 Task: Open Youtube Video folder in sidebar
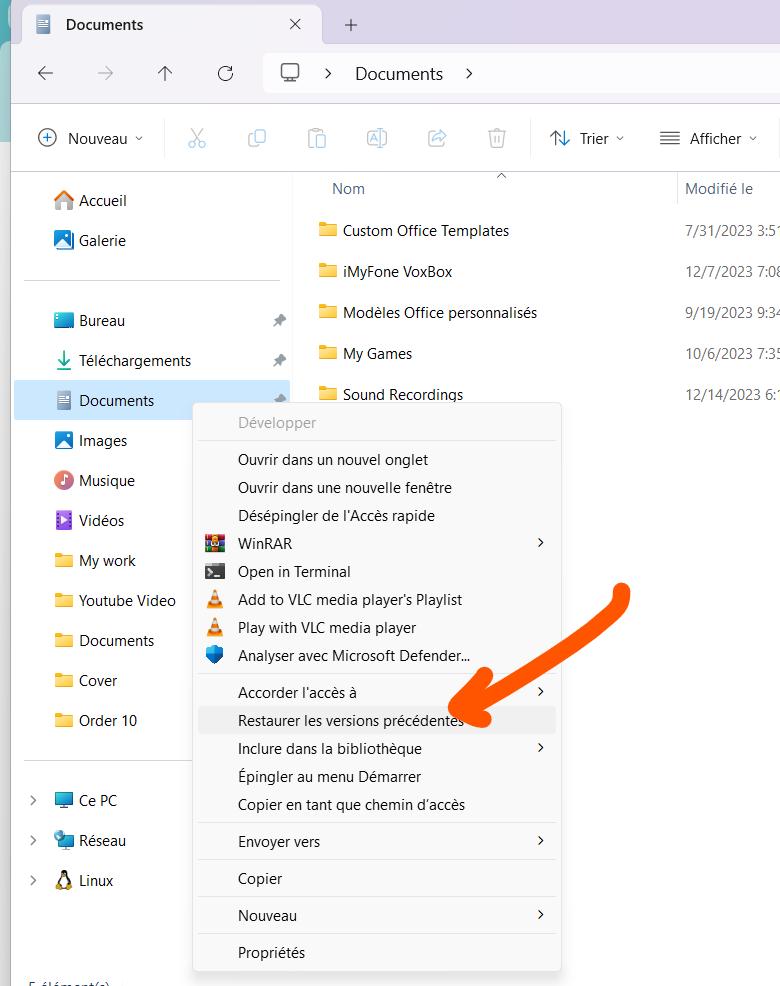point(115,601)
